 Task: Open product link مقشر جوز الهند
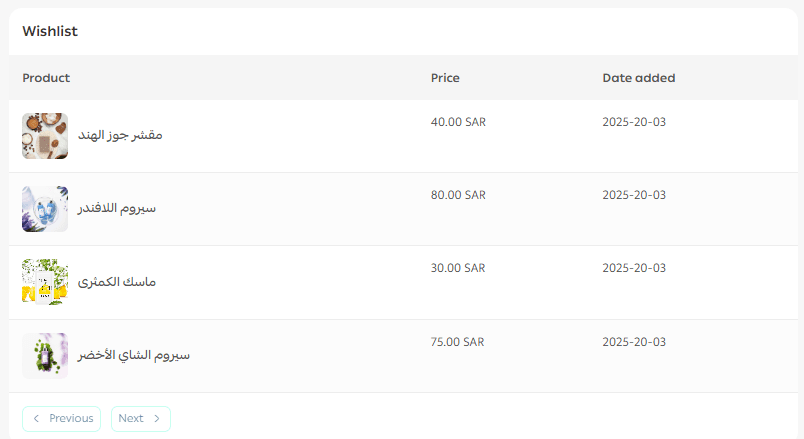(120, 136)
